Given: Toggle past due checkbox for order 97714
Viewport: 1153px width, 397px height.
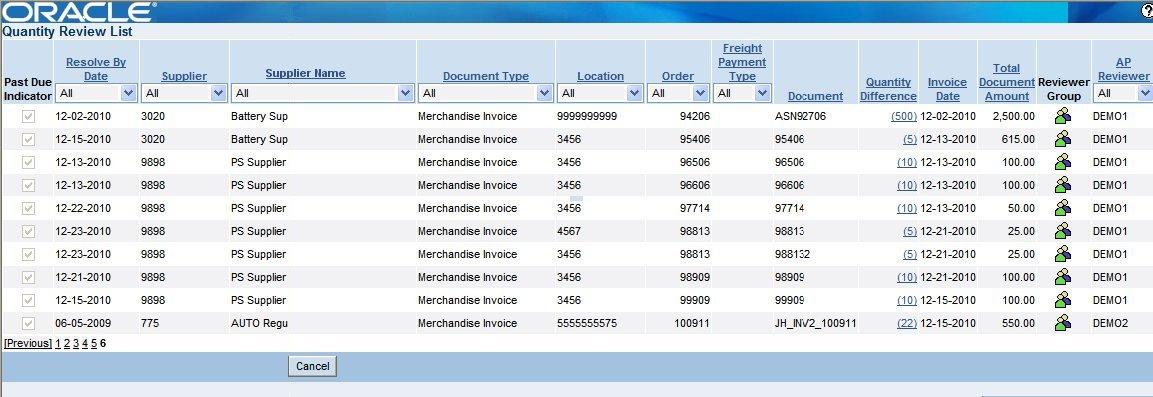Looking at the screenshot, I should coord(28,208).
